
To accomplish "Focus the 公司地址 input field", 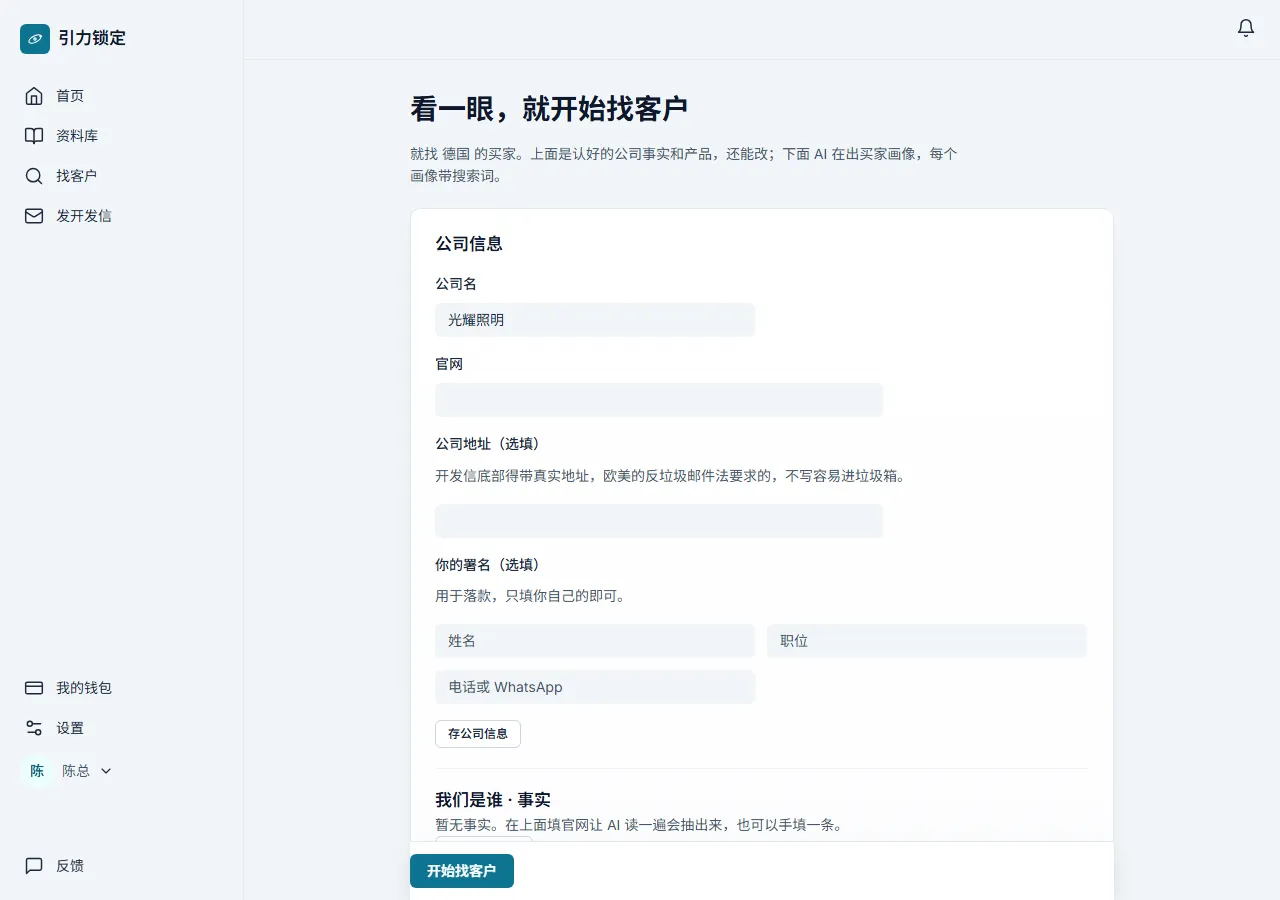I will (x=659, y=521).
